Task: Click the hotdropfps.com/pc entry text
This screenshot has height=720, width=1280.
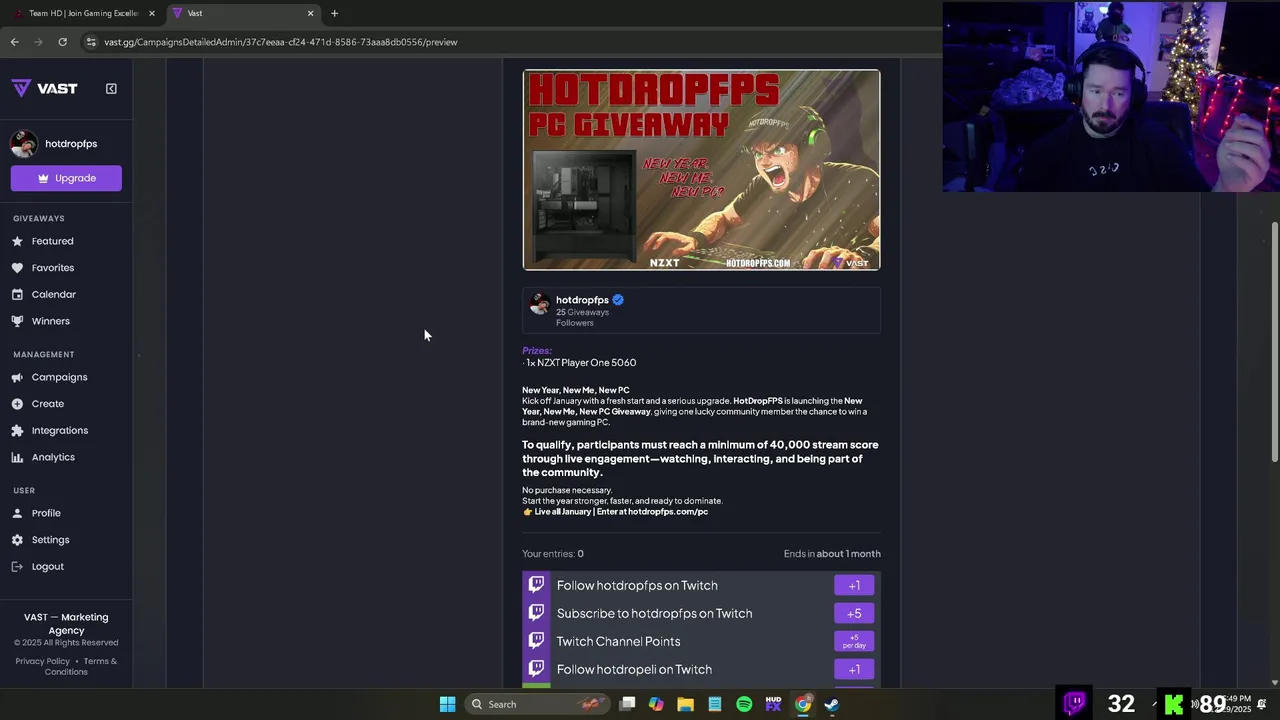Action: coord(667,512)
